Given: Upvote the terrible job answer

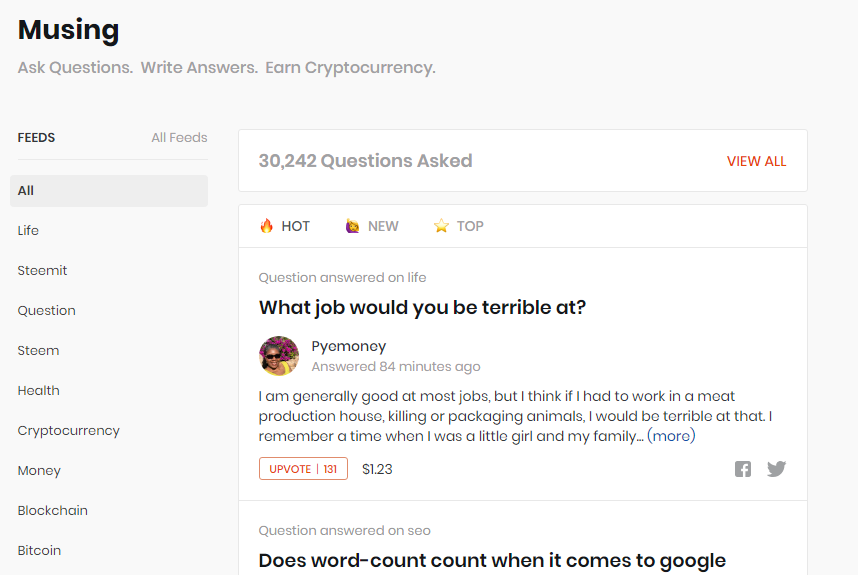Looking at the screenshot, I should click(303, 469).
